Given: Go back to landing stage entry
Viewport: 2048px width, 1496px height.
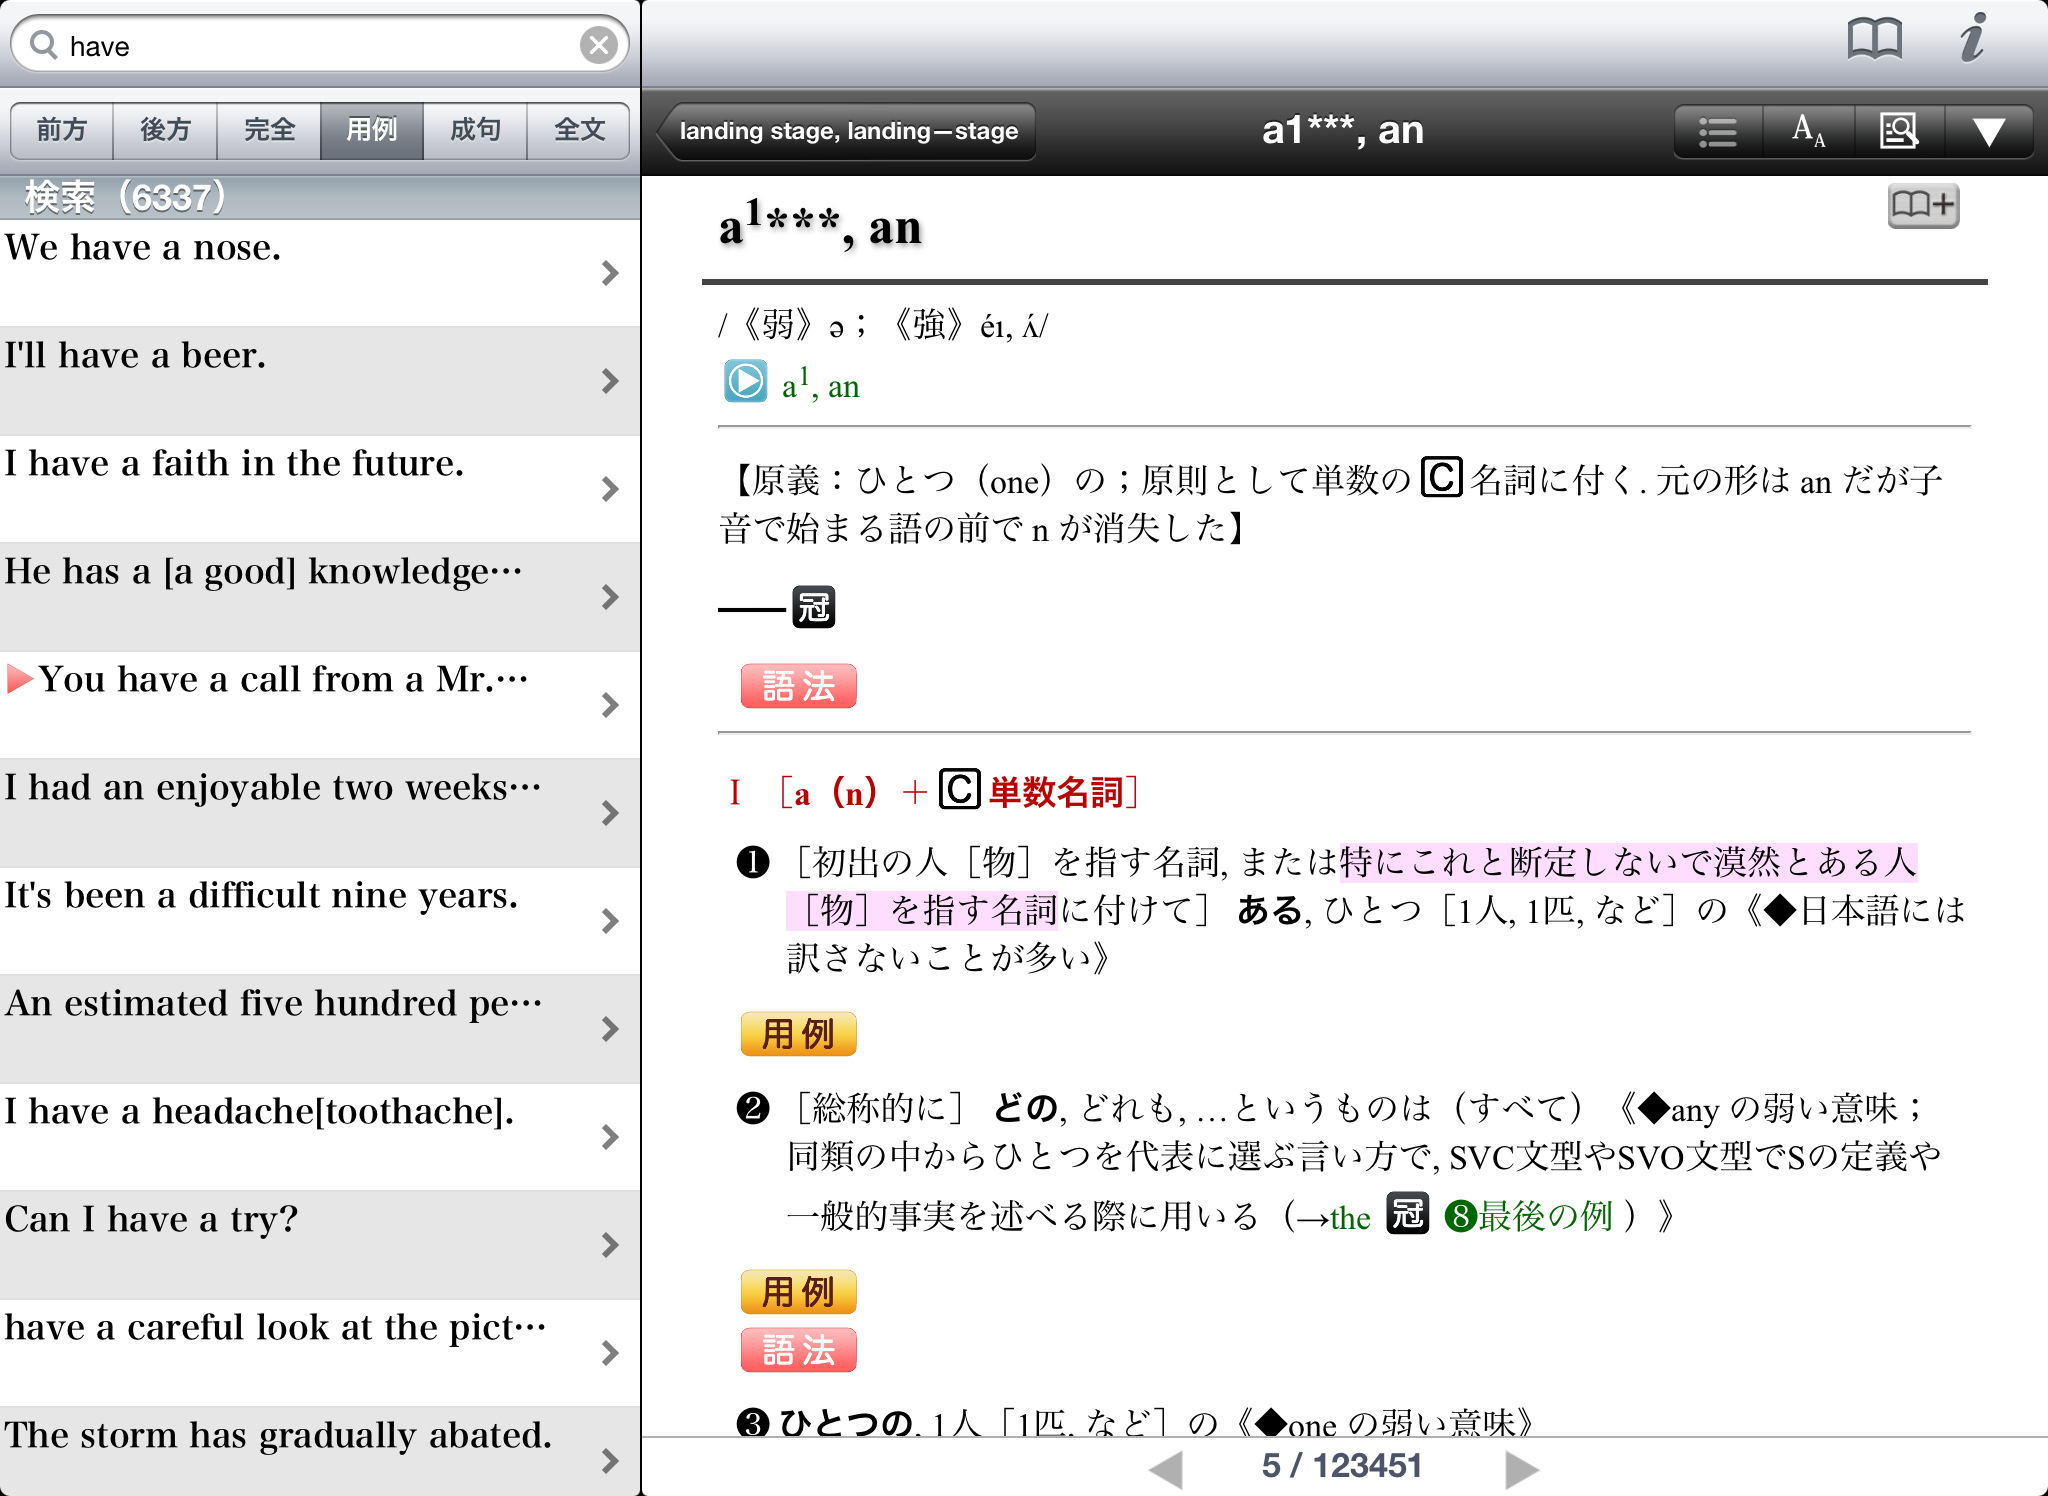Looking at the screenshot, I should [x=848, y=131].
